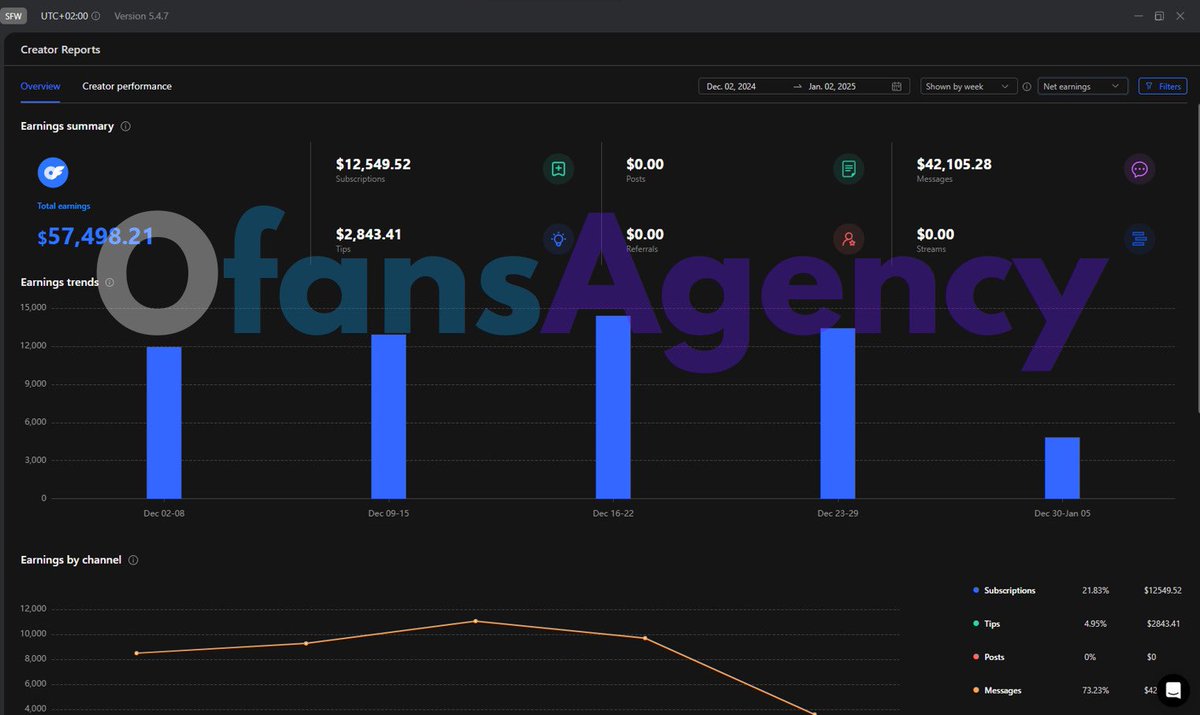This screenshot has width=1200, height=715.
Task: Toggle Tips legend entry
Action: (x=986, y=624)
